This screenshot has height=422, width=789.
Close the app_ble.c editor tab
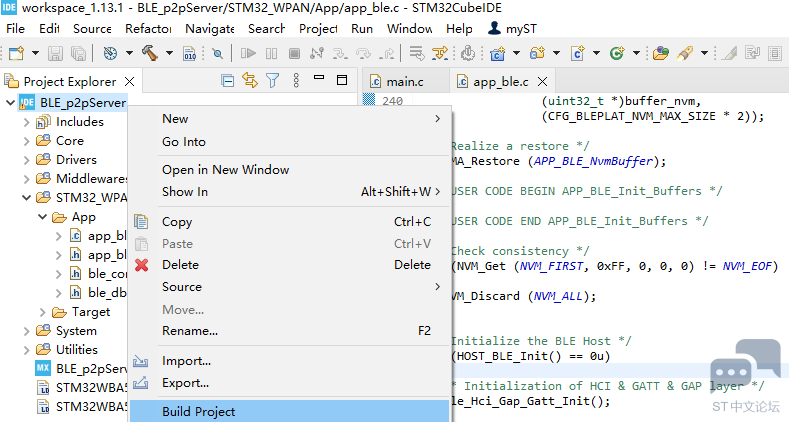tap(542, 81)
